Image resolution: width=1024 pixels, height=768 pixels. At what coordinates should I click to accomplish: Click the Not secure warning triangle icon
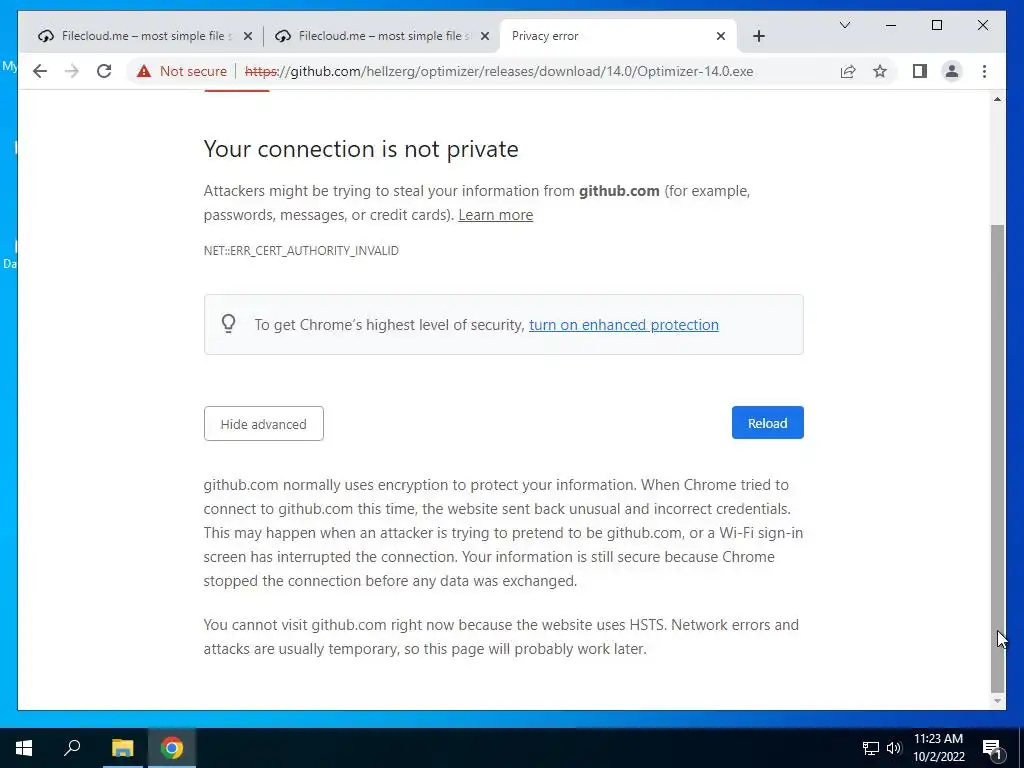click(x=144, y=71)
